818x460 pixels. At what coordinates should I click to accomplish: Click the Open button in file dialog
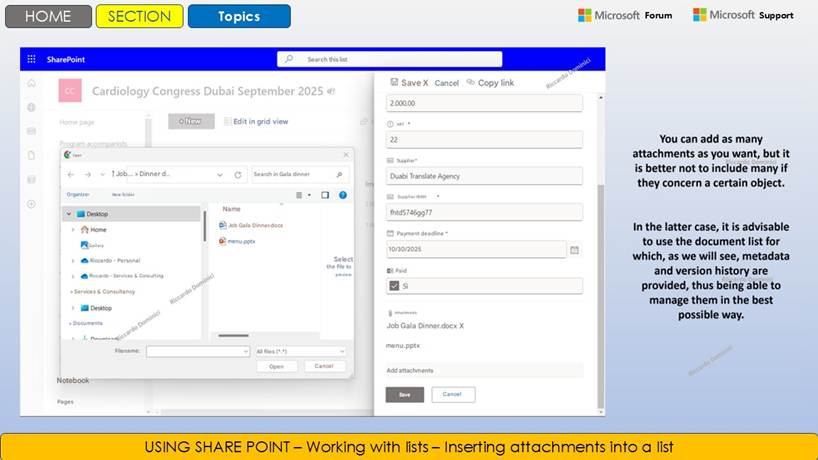point(276,366)
